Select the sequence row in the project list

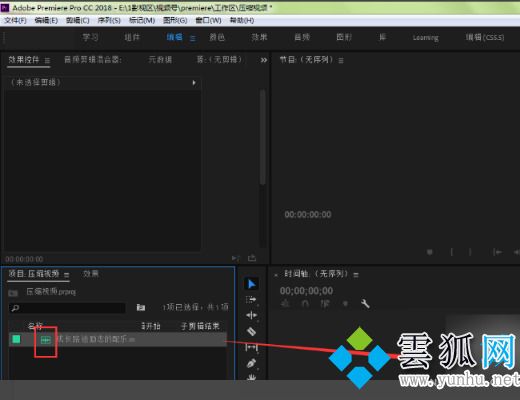[x=118, y=340]
